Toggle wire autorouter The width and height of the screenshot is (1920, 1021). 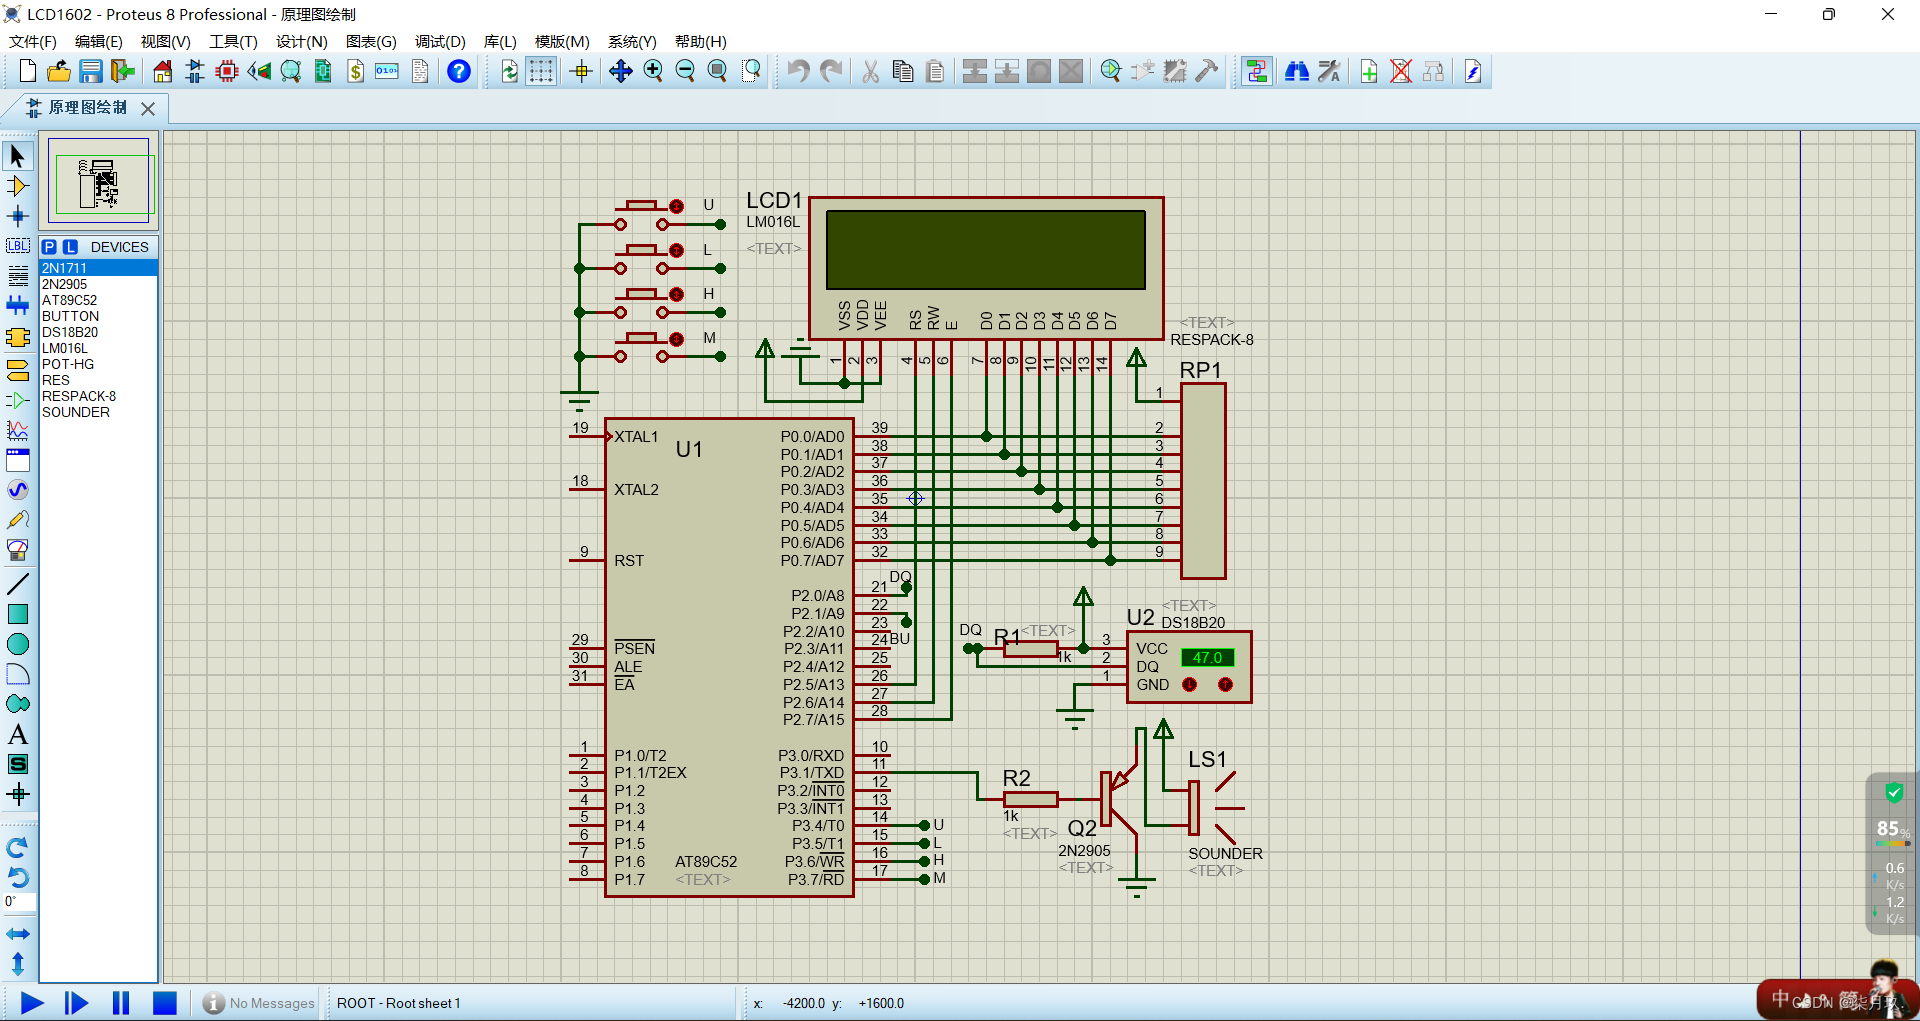1257,71
